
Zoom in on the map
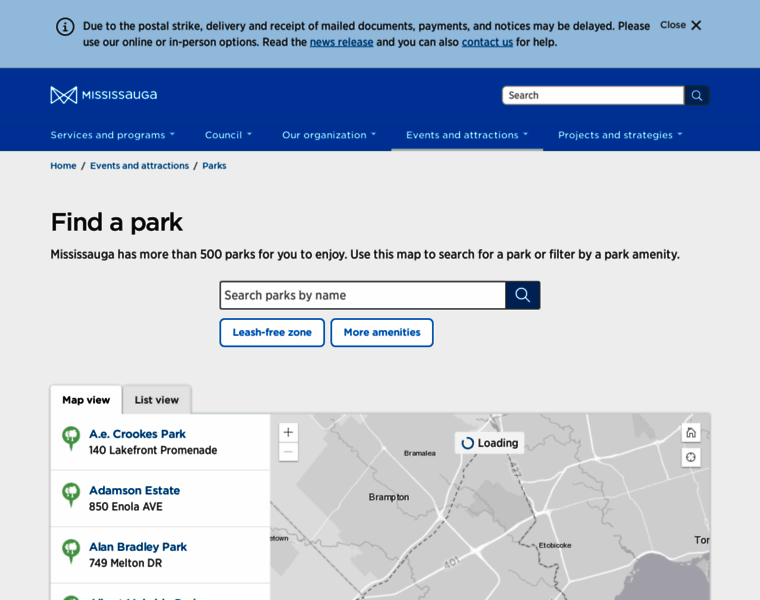point(288,432)
